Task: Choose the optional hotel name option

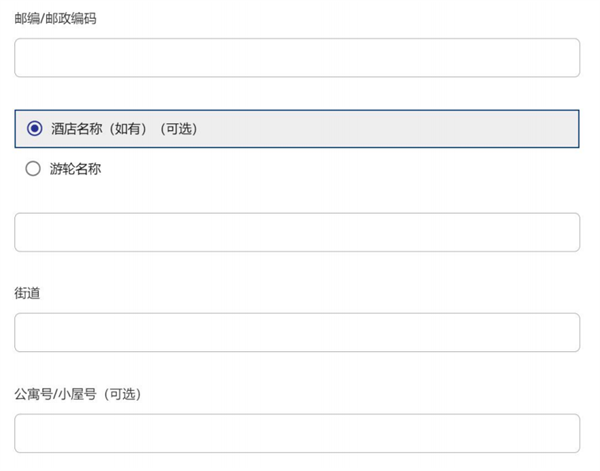Action: pos(34,128)
